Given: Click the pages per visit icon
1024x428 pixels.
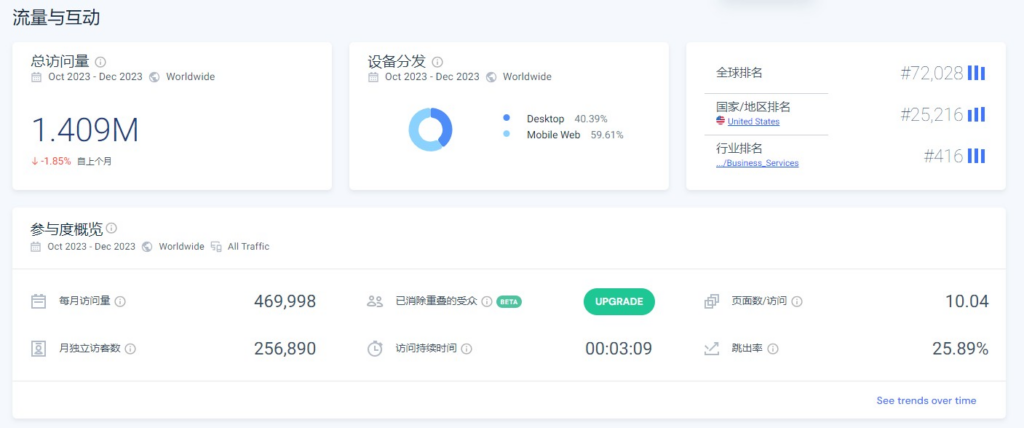Looking at the screenshot, I should tap(711, 302).
